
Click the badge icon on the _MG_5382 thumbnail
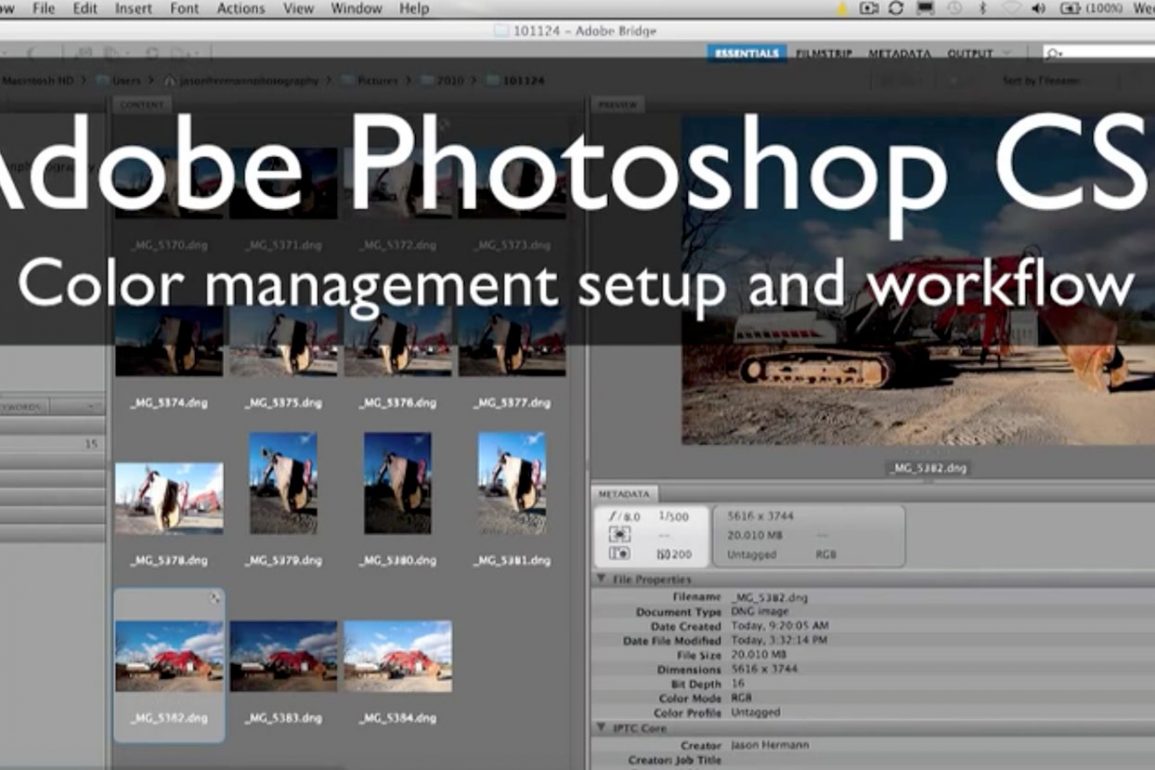(x=214, y=598)
